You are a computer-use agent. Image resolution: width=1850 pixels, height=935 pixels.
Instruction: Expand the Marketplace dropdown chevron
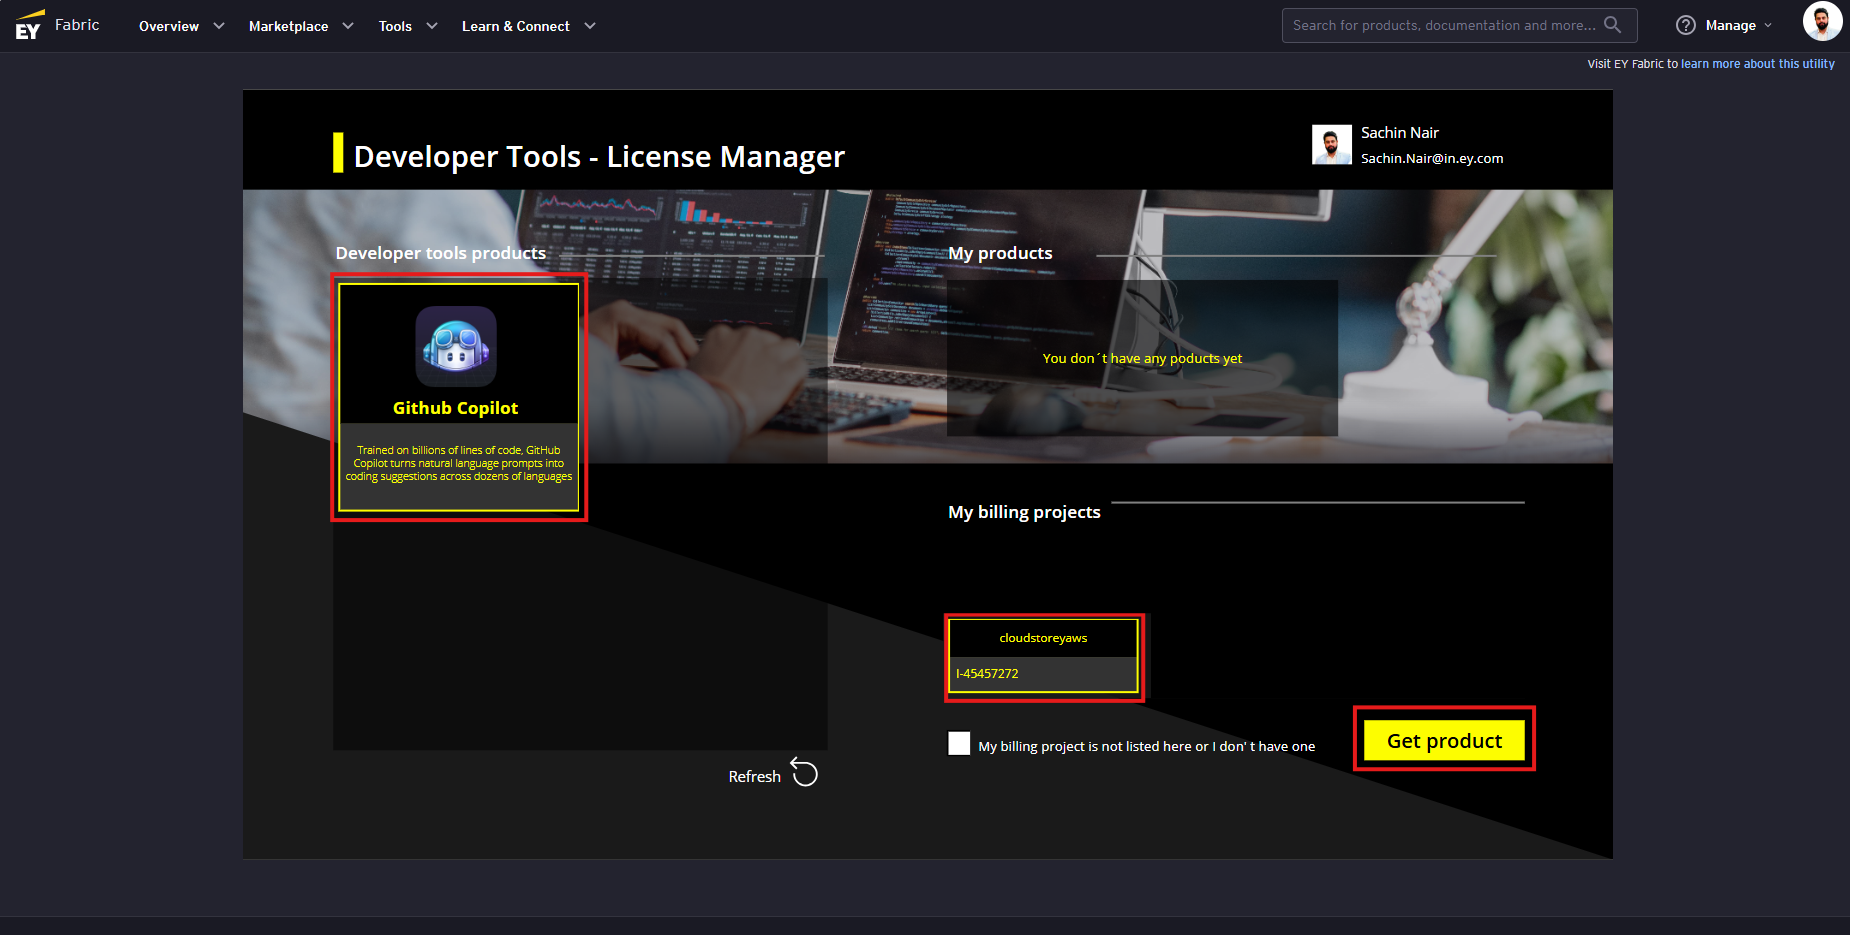348,26
